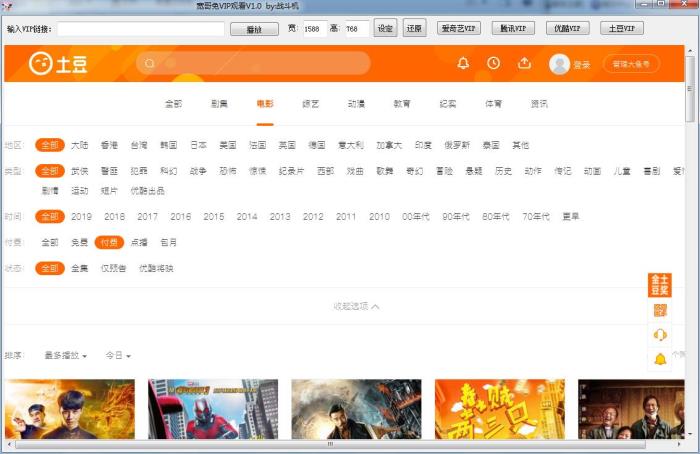Select 包月 payment filter
The image size is (700, 454).
pos(168,242)
